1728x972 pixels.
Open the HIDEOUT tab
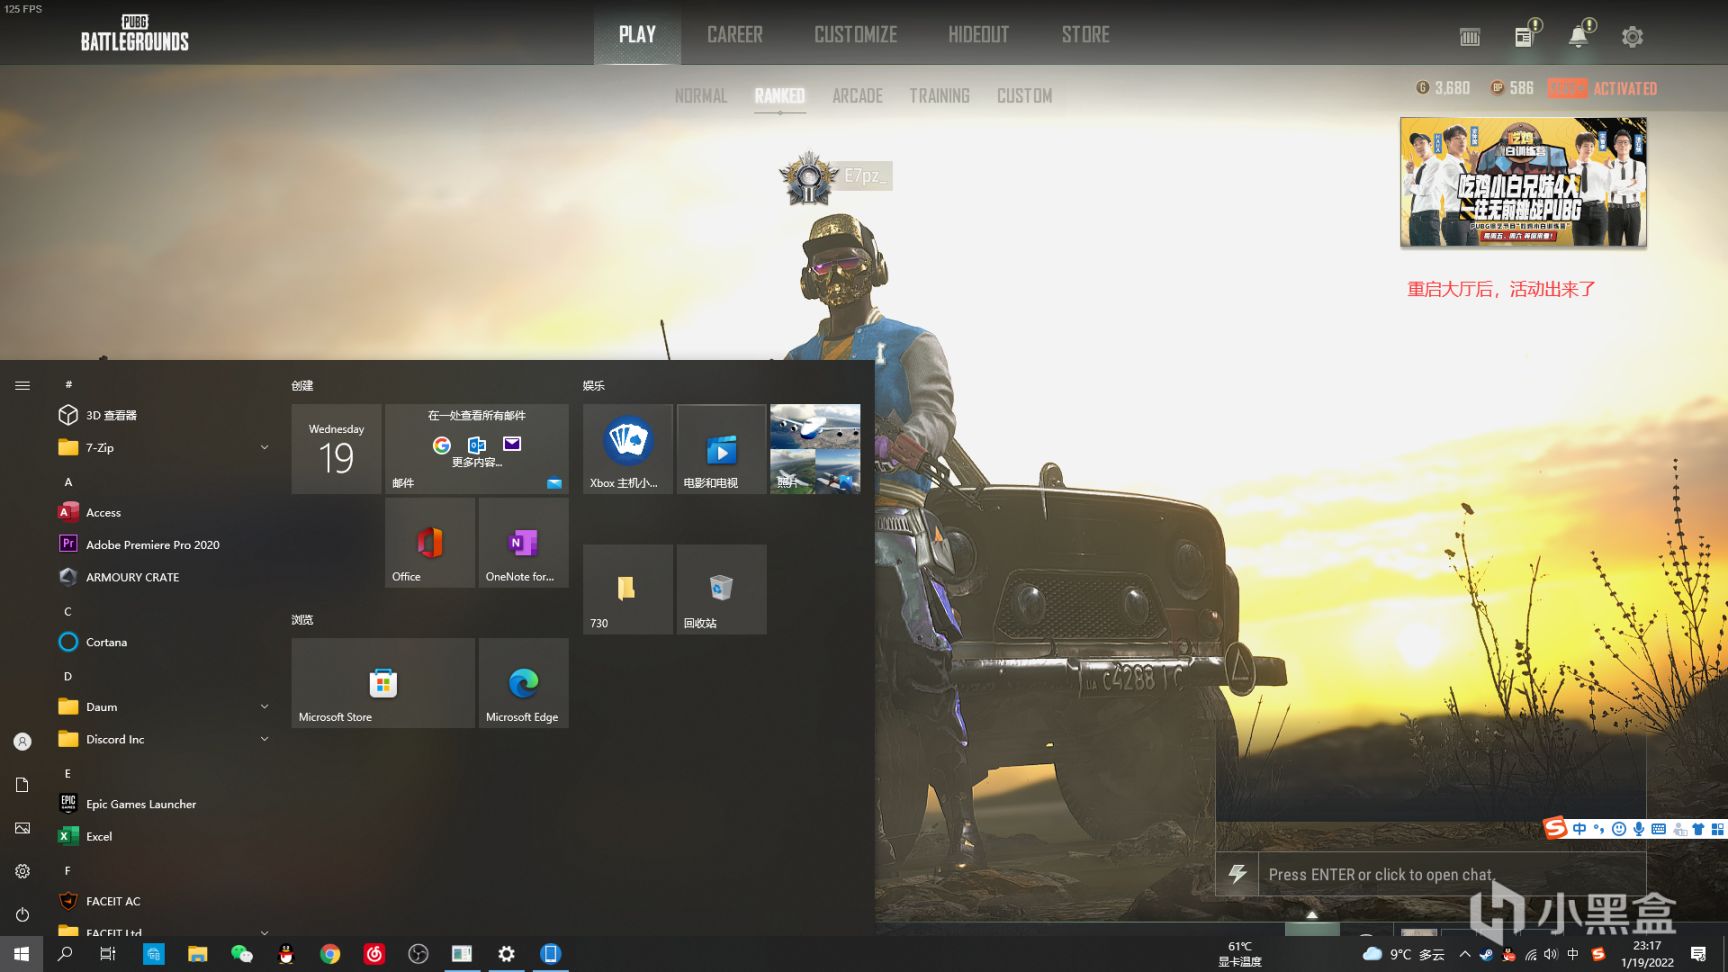pos(979,34)
